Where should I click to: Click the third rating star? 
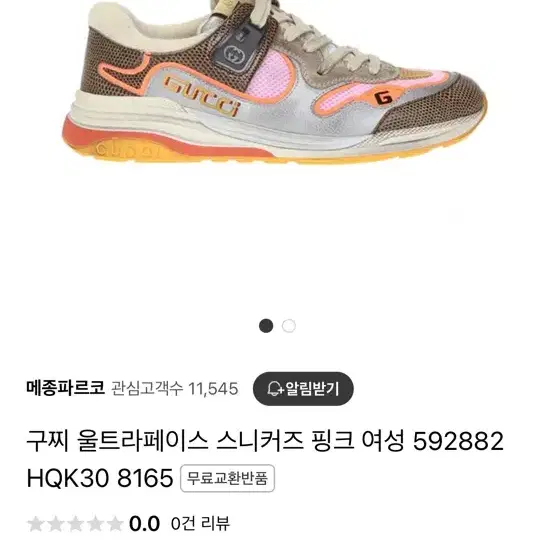coord(75,524)
